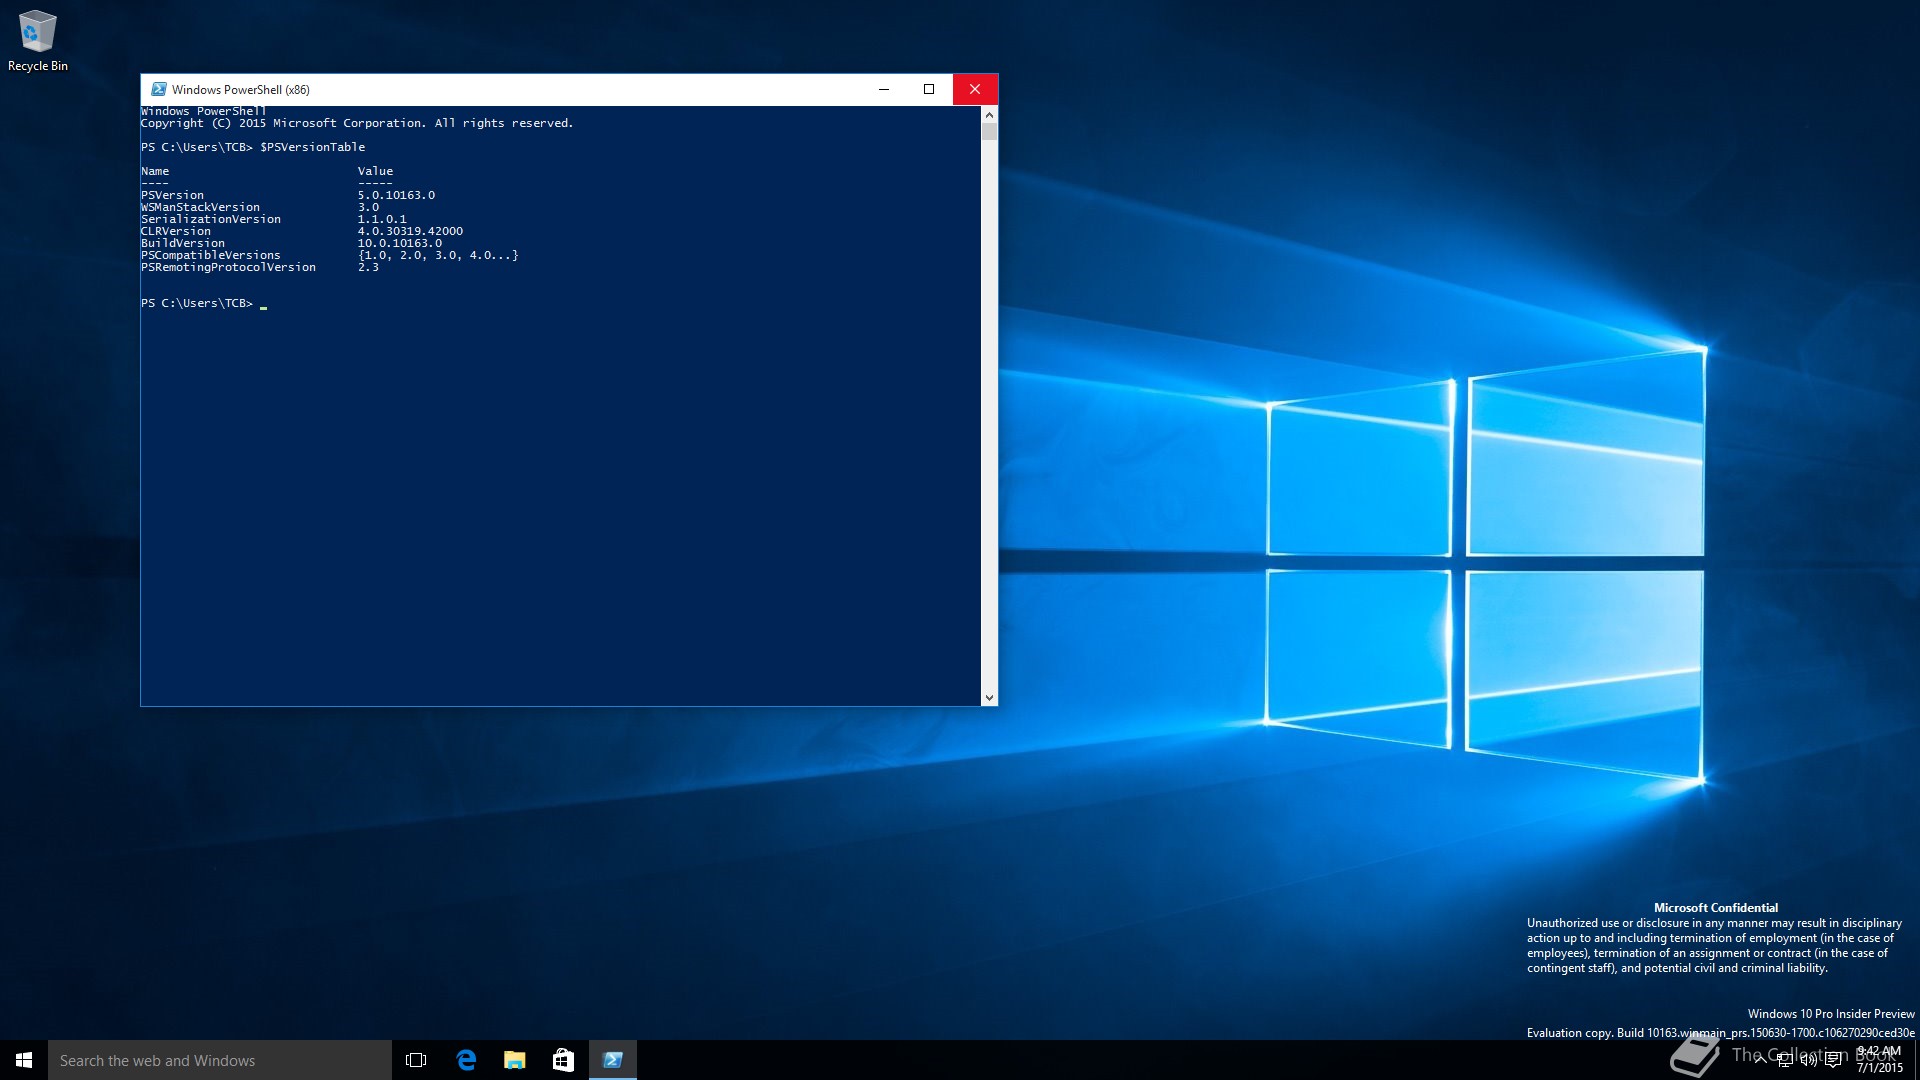Viewport: 1920px width, 1080px height.
Task: Click the SerializationVersion row name
Action: click(x=211, y=219)
